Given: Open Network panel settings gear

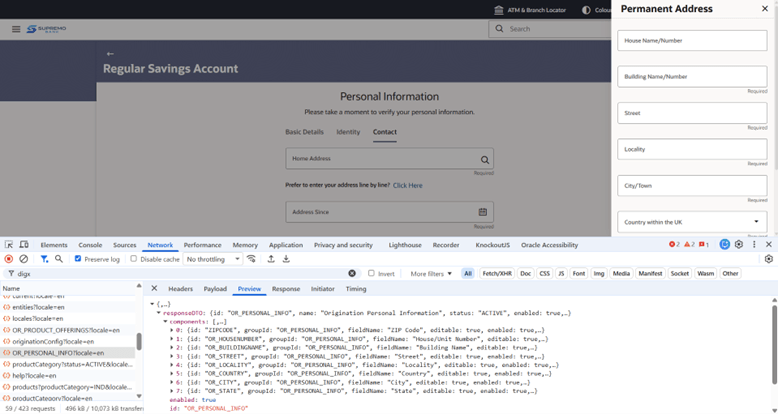Looking at the screenshot, I should pyautogui.click(x=769, y=259).
